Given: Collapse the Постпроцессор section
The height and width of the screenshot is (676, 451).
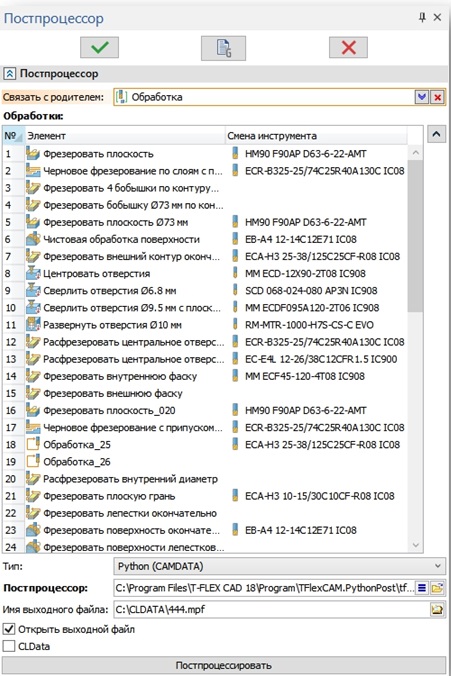Looking at the screenshot, I should point(9,74).
